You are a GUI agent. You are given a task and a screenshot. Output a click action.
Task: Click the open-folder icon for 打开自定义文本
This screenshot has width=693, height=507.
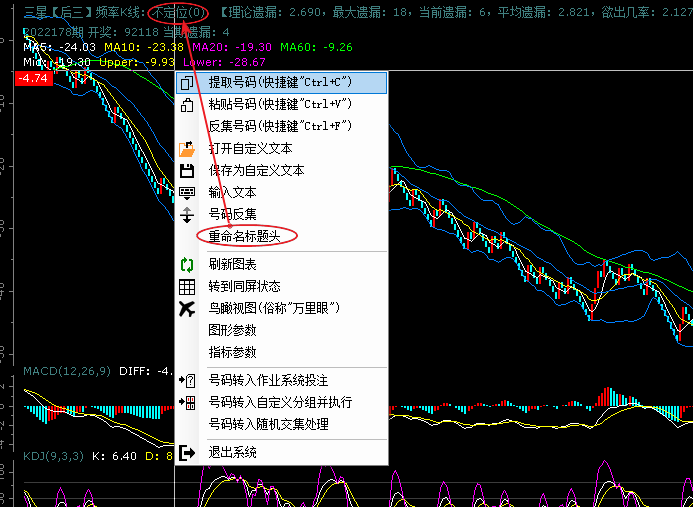pyautogui.click(x=187, y=149)
